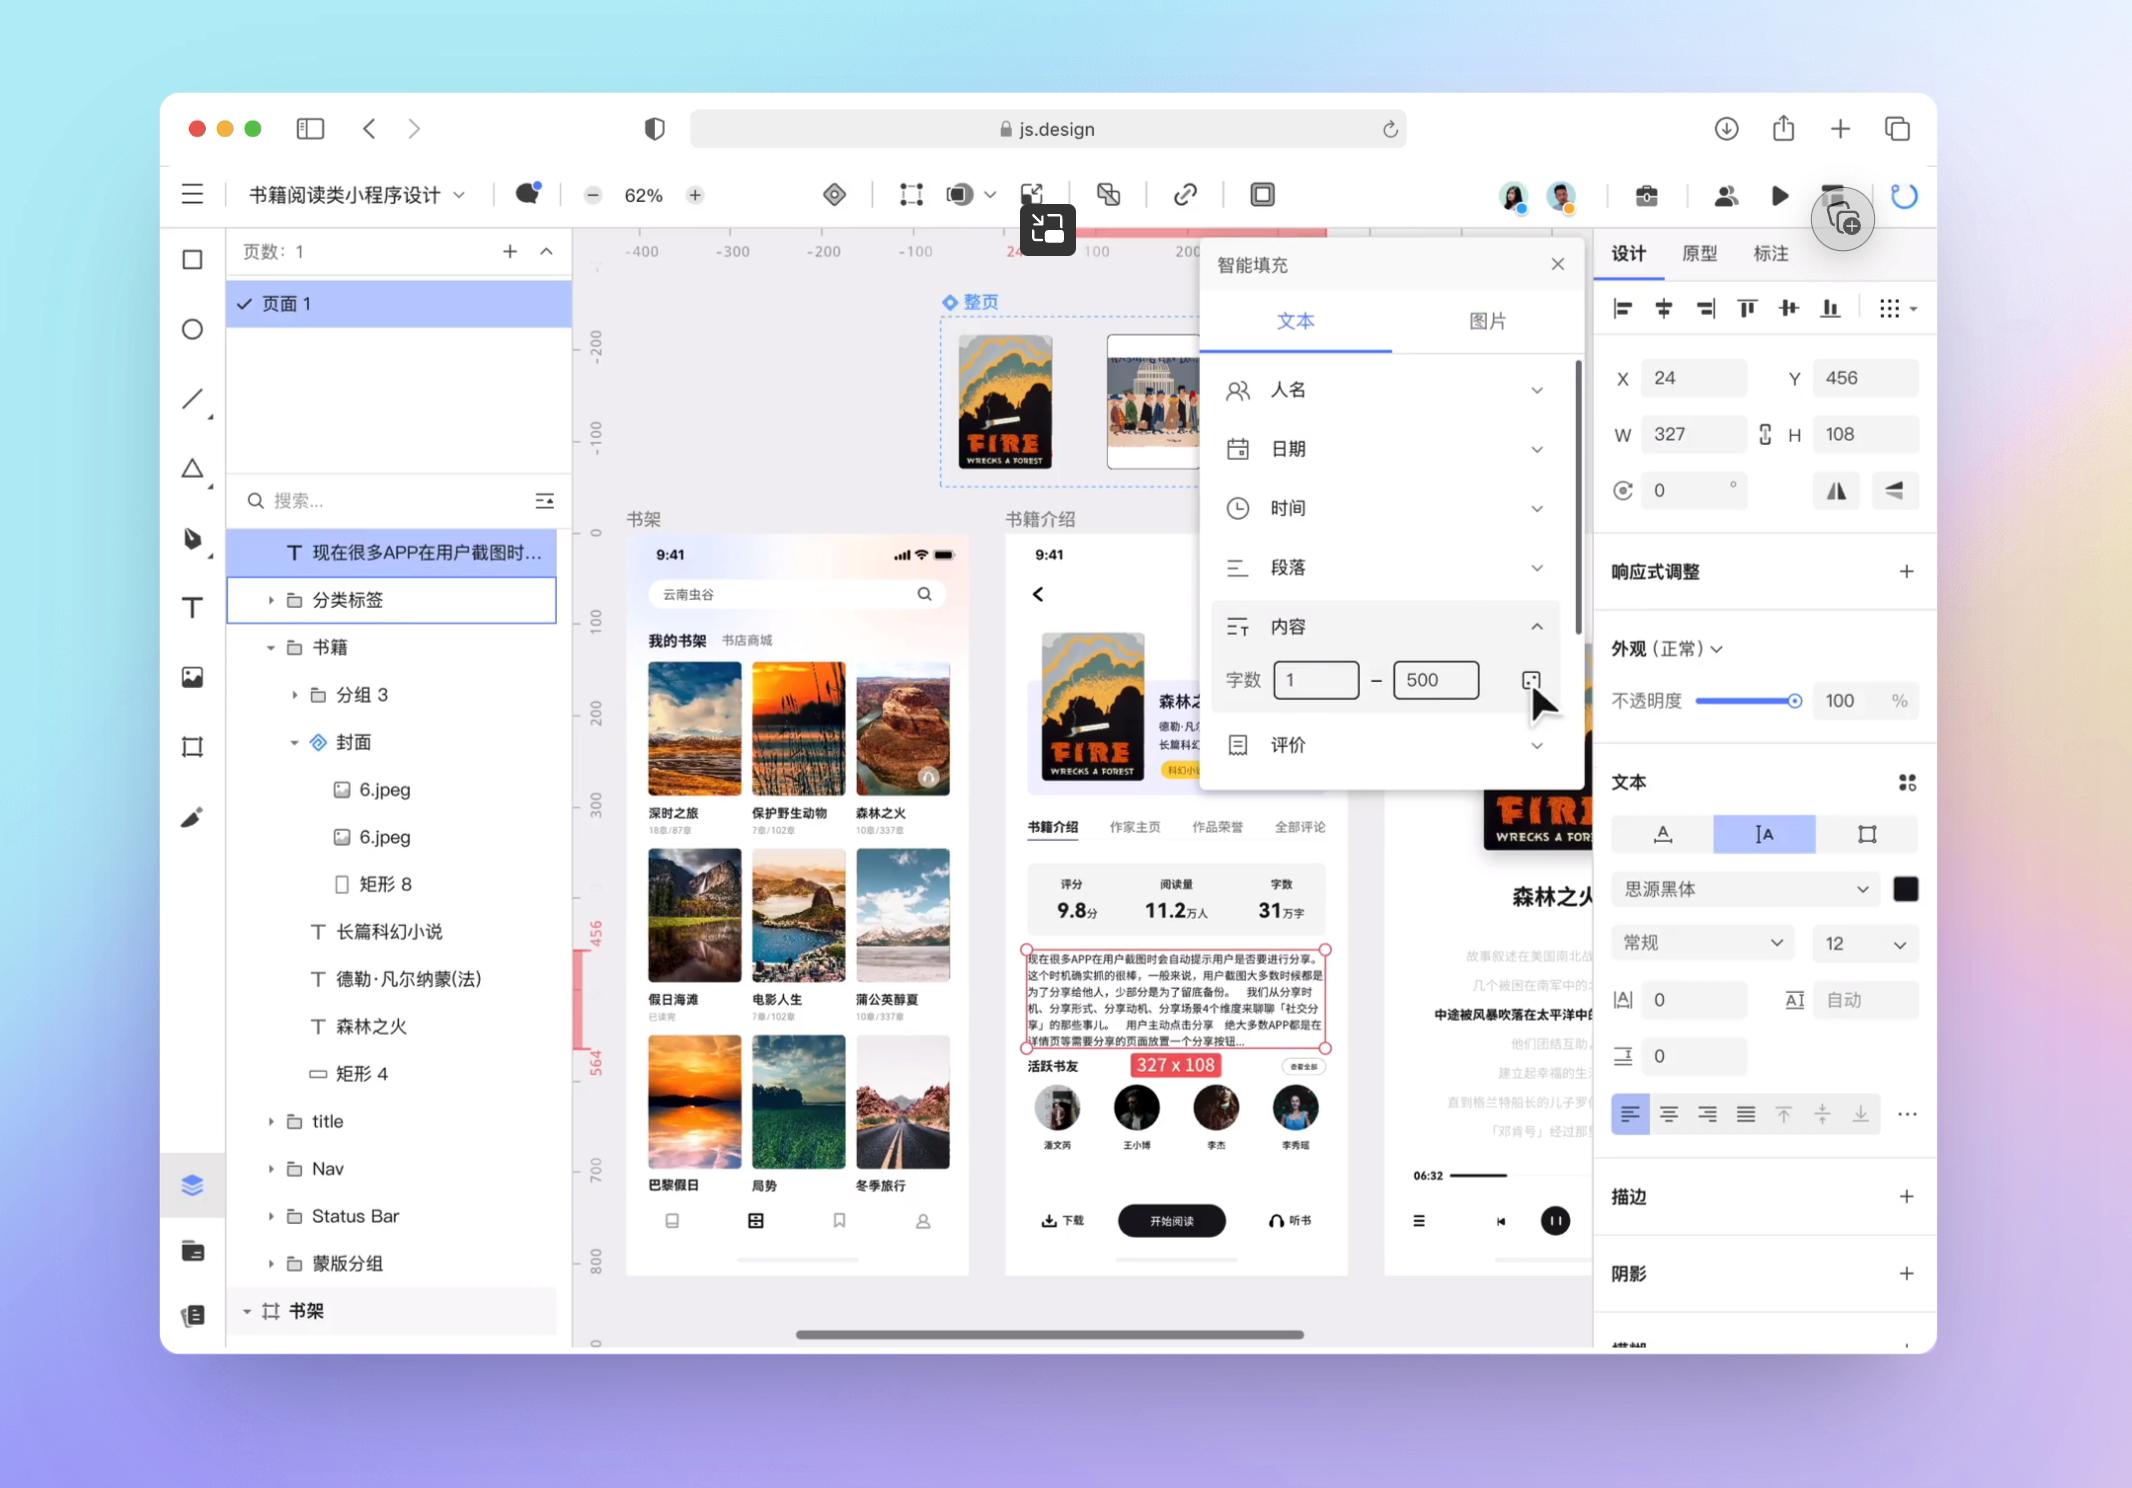Click the Play prototype icon

1779,196
